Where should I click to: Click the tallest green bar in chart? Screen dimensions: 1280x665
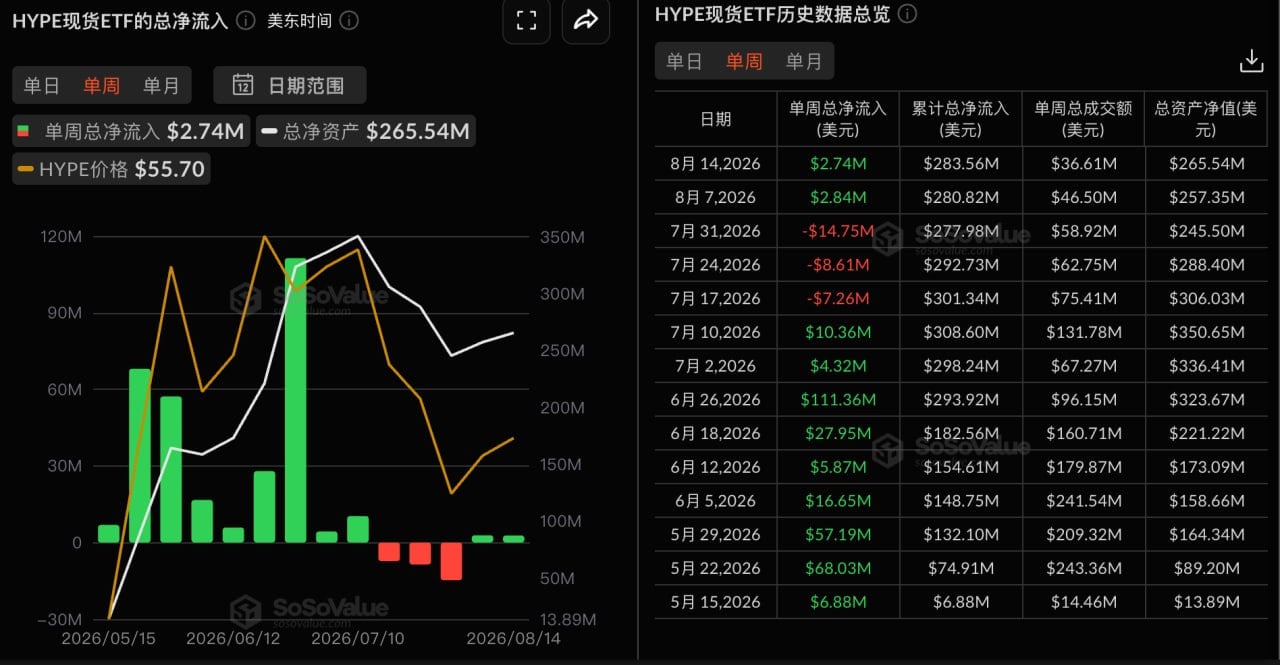295,400
